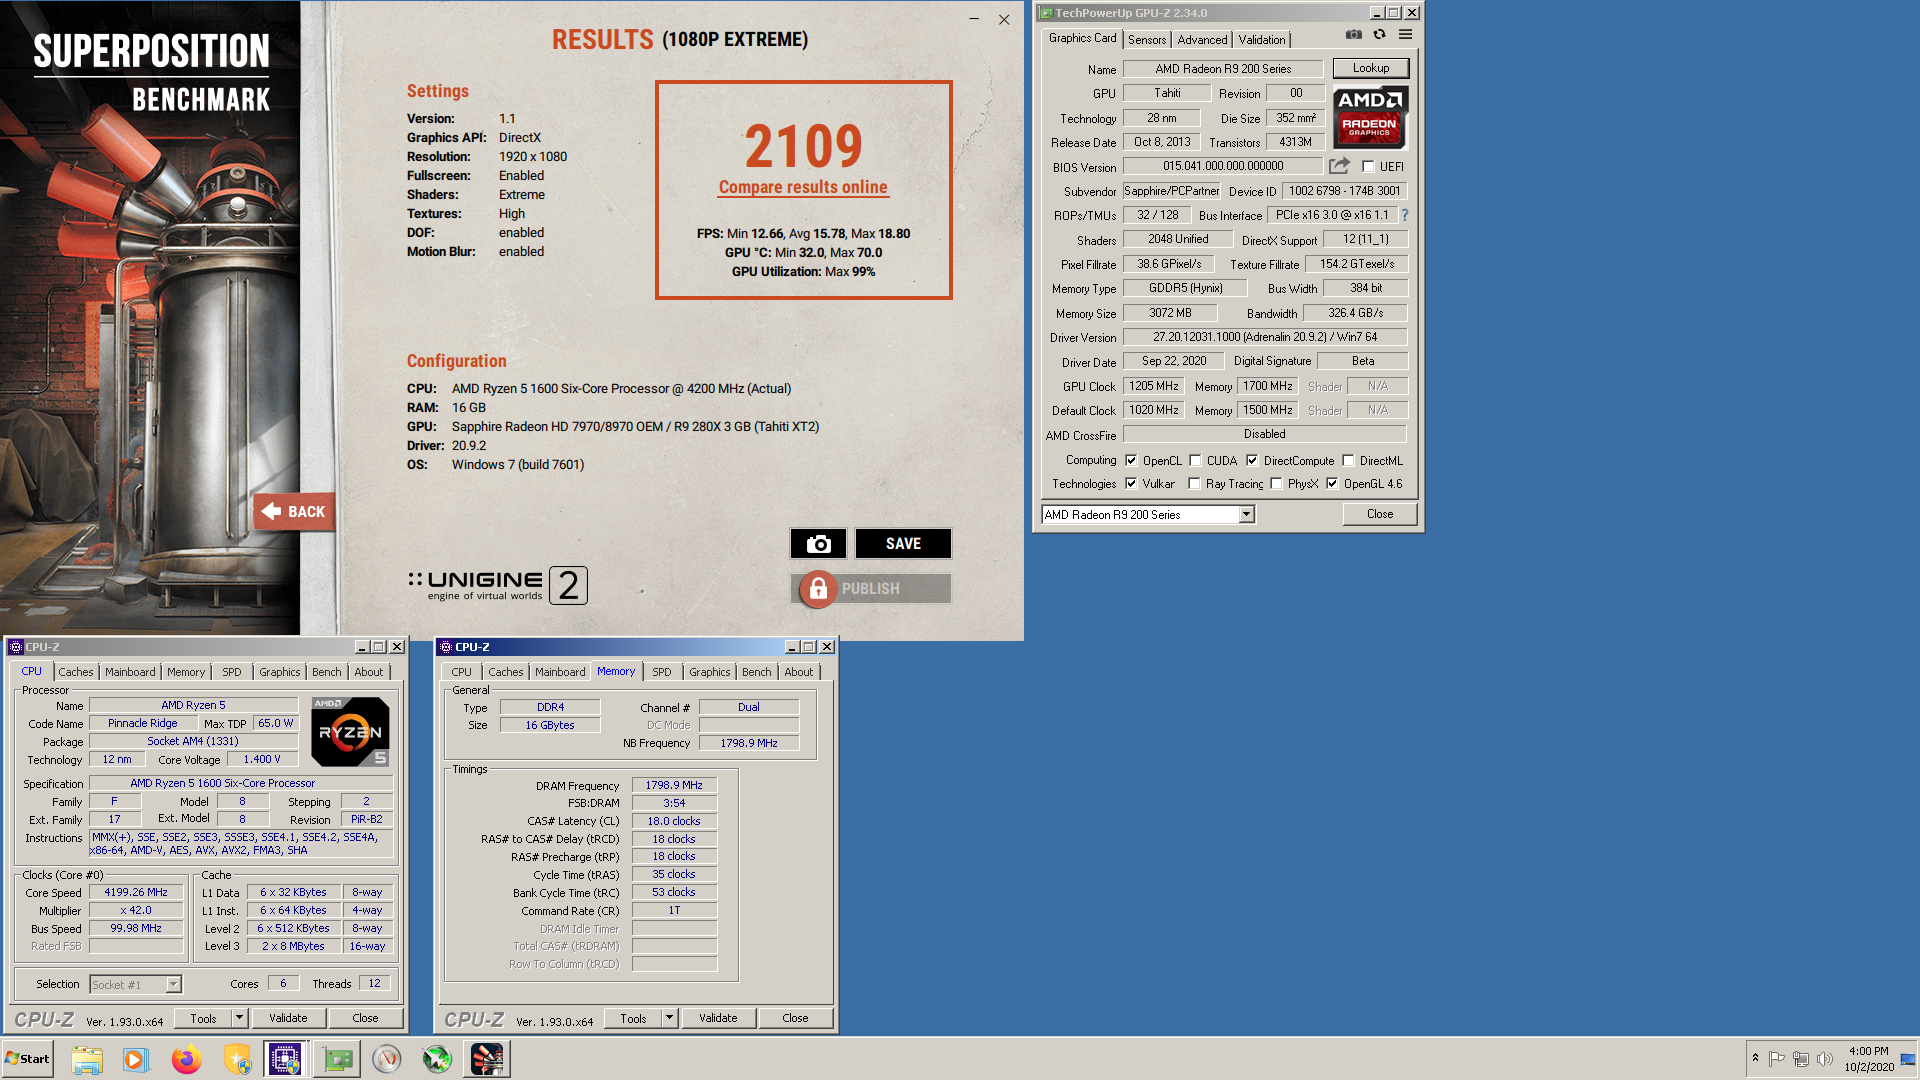Screen dimensions: 1920x1080
Task: Toggle the Ray Tracing checkbox
Action: (1194, 484)
